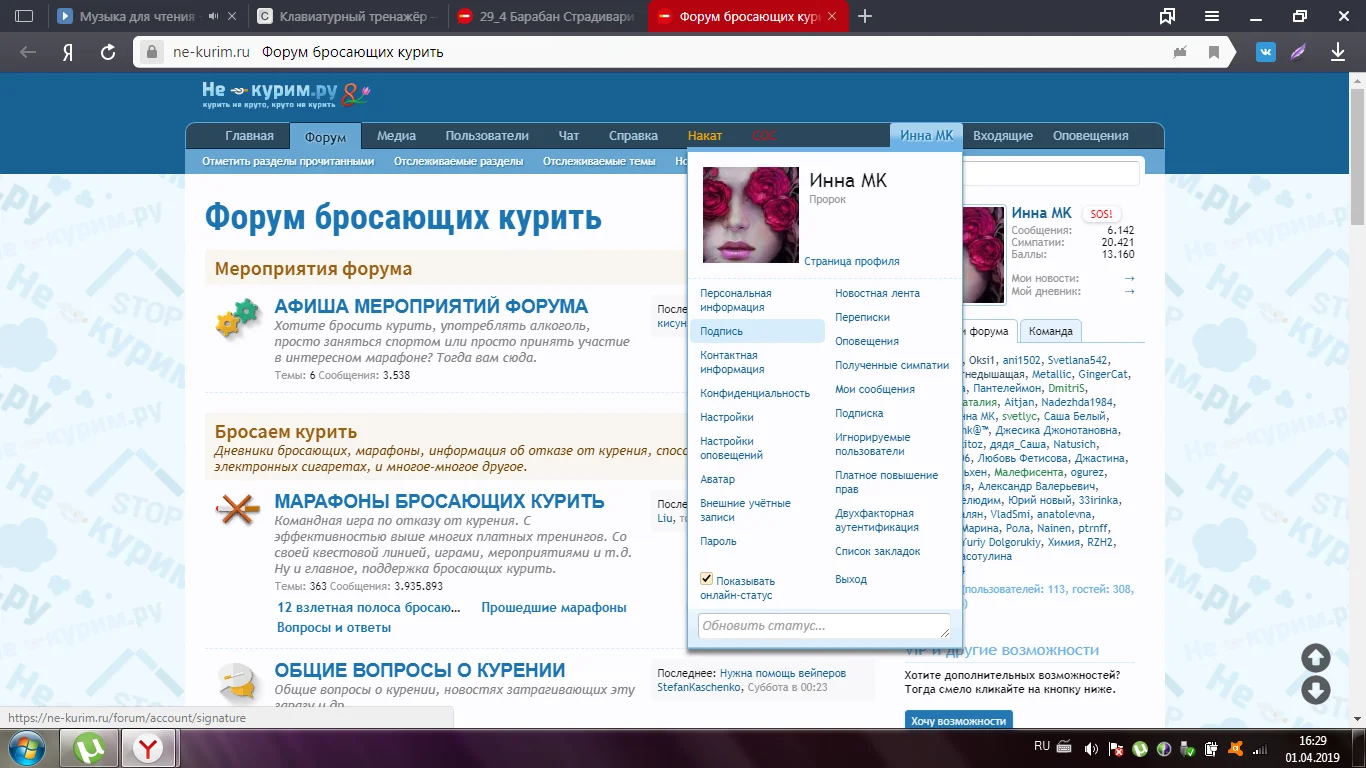Jump to page top with the up arrow button
This screenshot has height=768, width=1366.
(1316, 657)
